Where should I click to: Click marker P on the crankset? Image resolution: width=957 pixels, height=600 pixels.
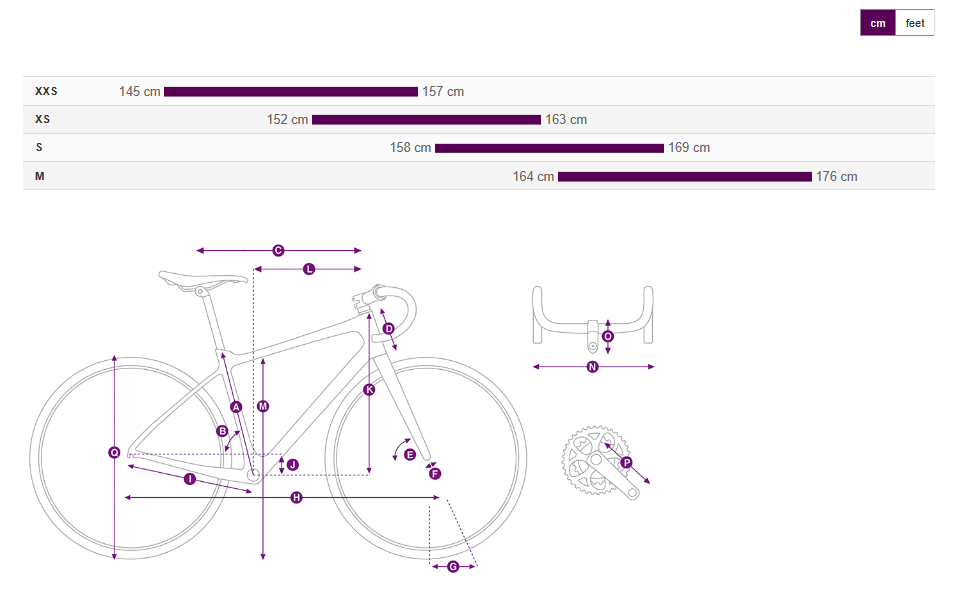point(627,463)
